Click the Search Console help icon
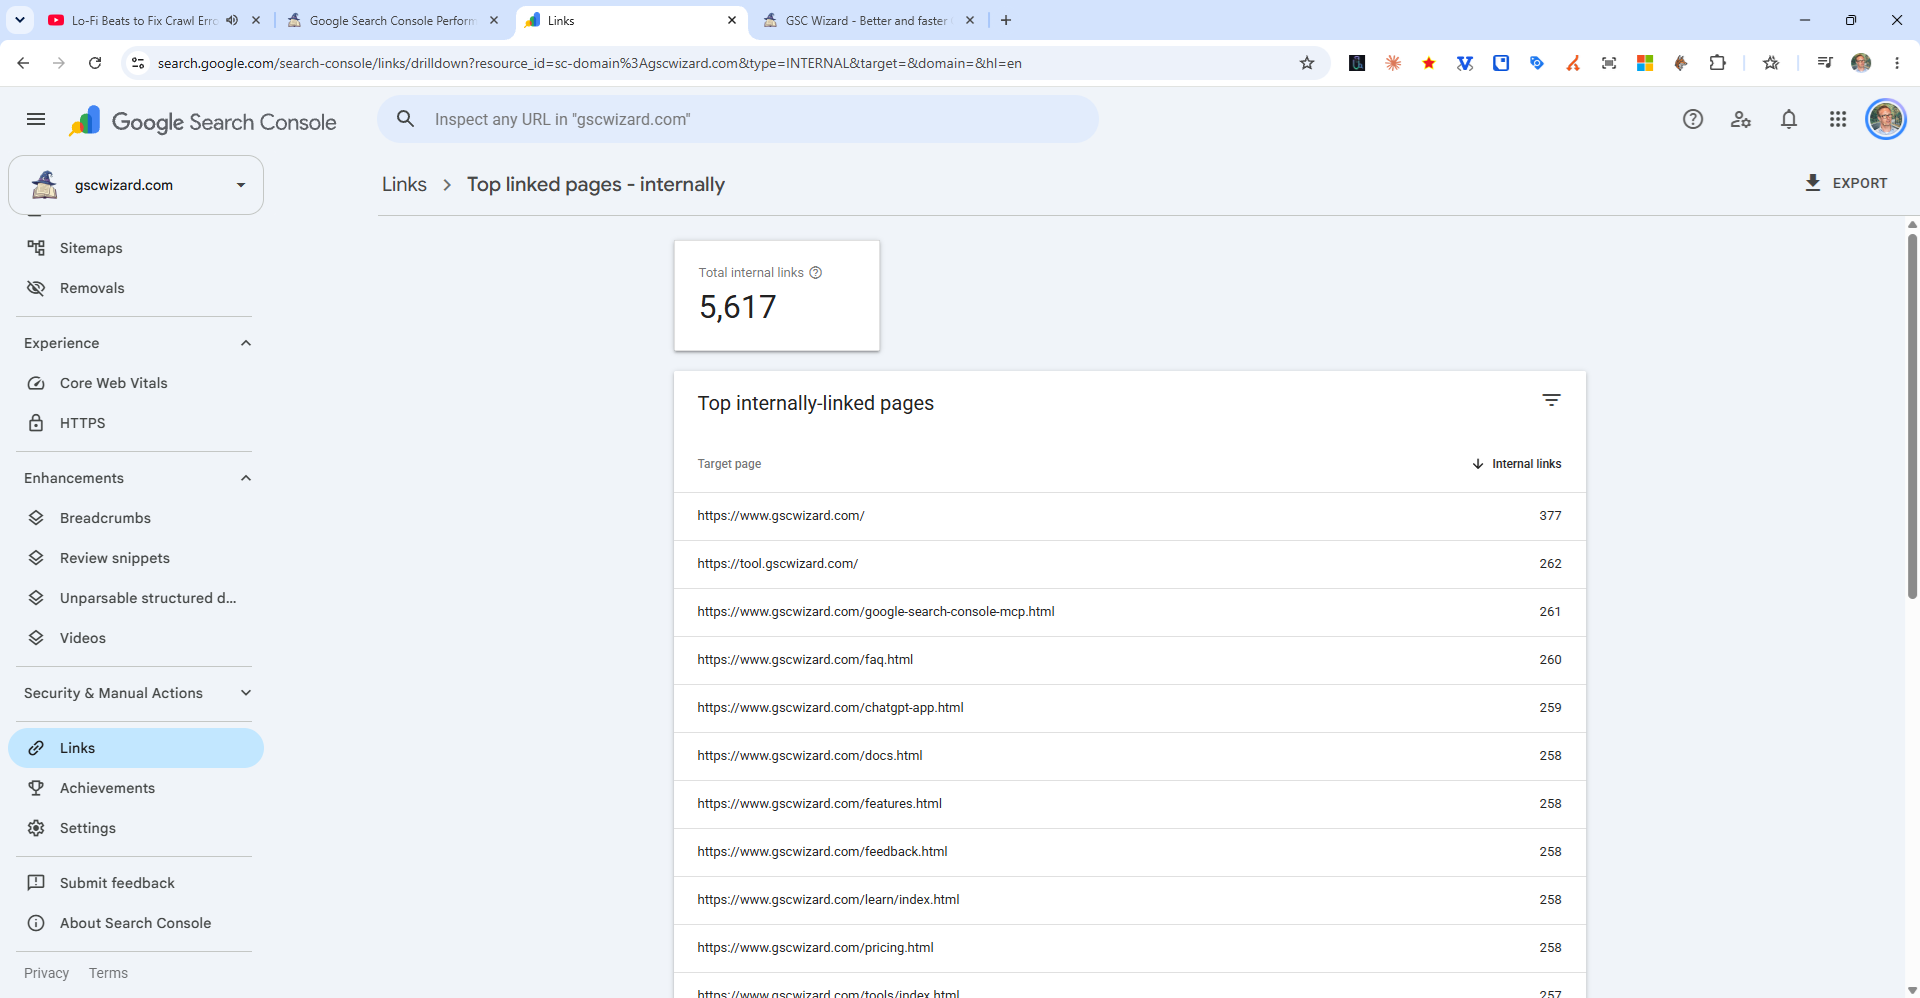Viewport: 1920px width, 998px height. pyautogui.click(x=1693, y=120)
